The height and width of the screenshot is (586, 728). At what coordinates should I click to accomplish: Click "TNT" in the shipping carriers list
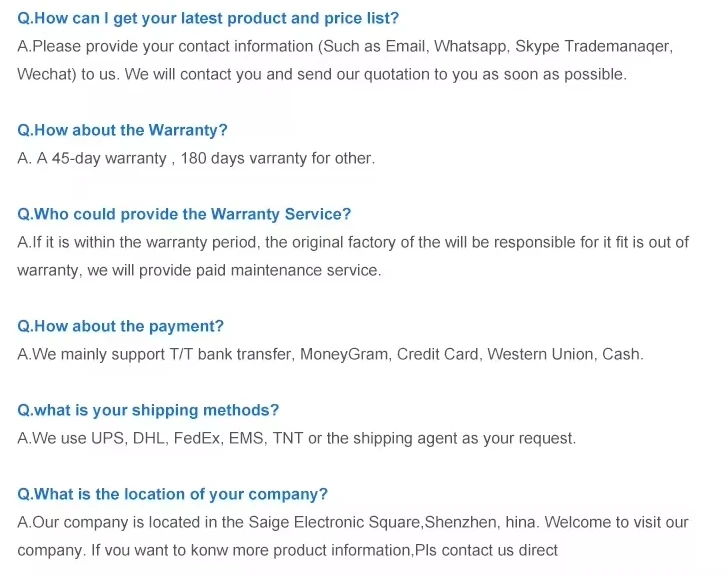288,438
